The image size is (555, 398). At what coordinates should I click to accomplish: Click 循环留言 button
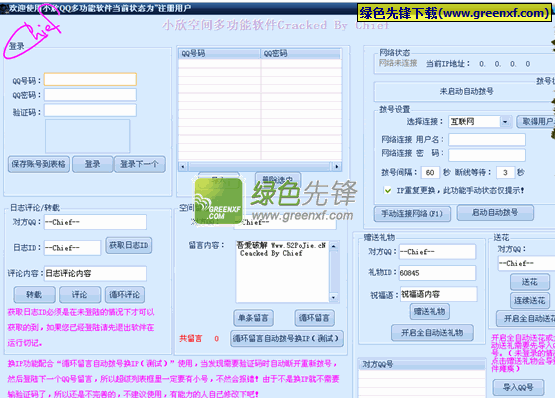[x=314, y=318]
